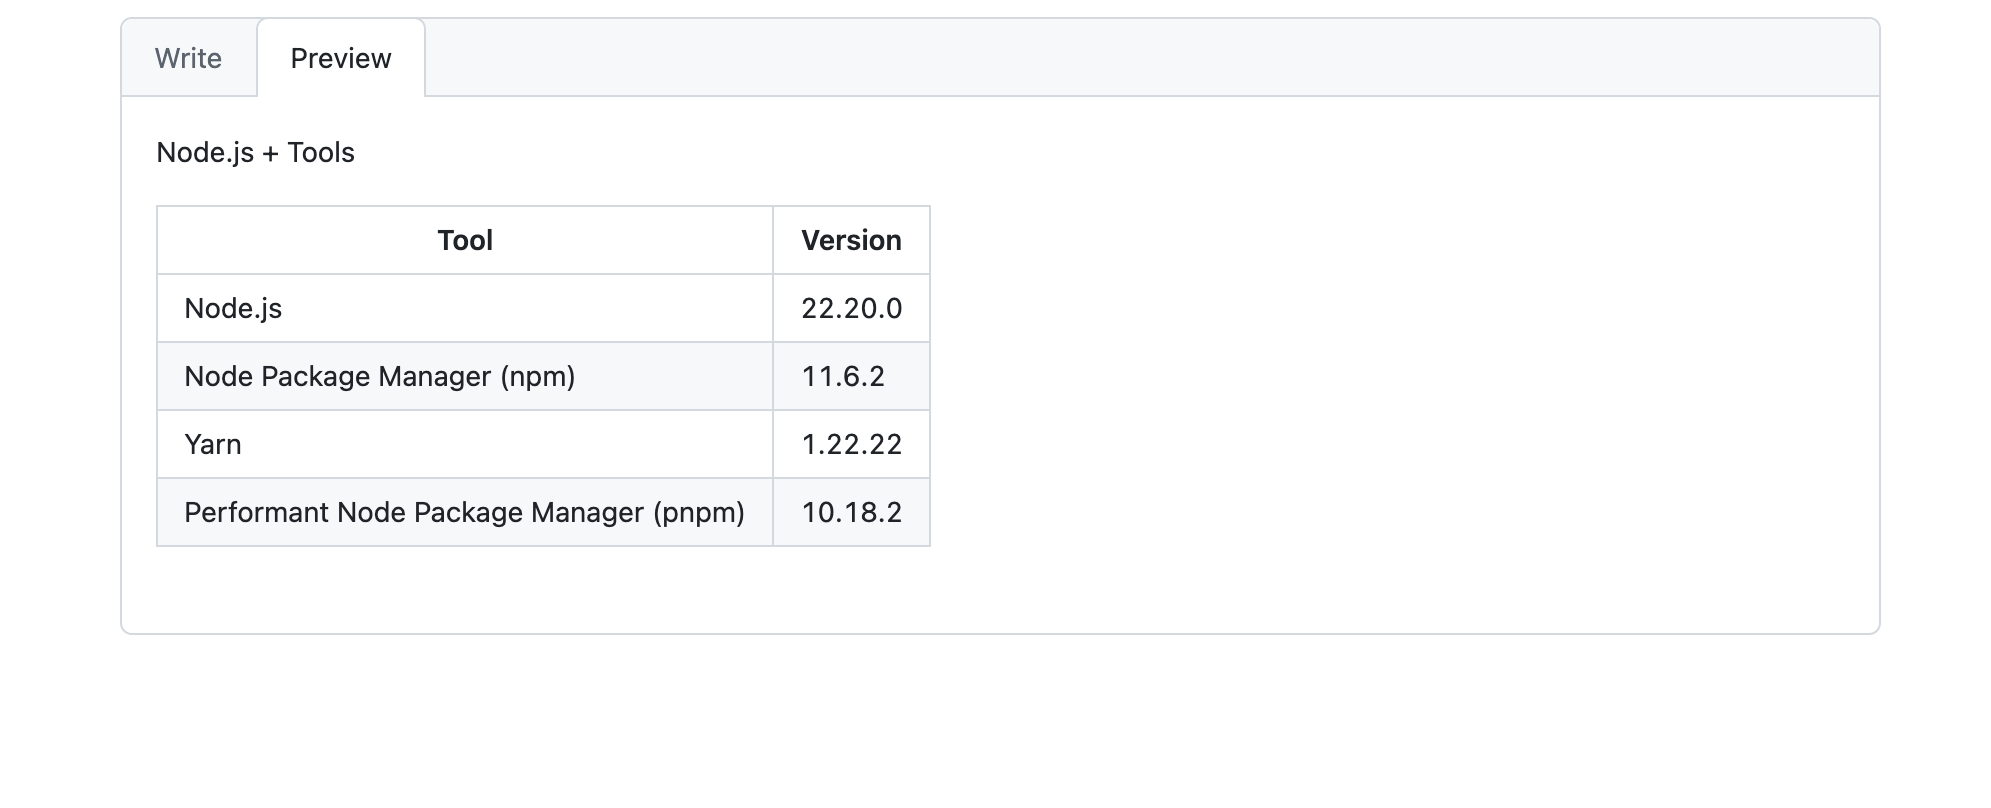Switch to the Write tab
Viewport: 1991px width, 808px height.
click(x=188, y=58)
